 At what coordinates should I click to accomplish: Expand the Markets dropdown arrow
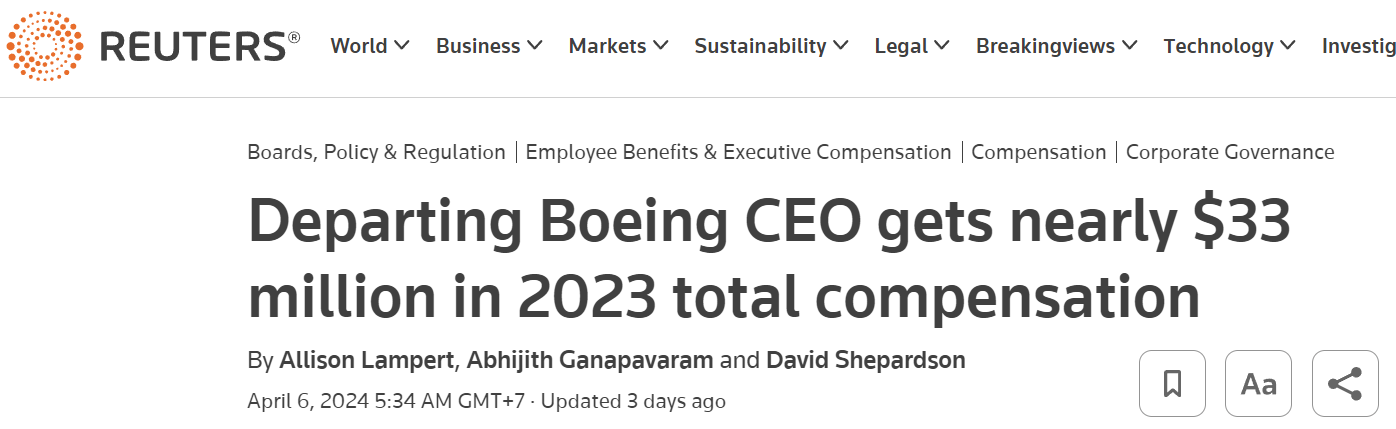[661, 46]
